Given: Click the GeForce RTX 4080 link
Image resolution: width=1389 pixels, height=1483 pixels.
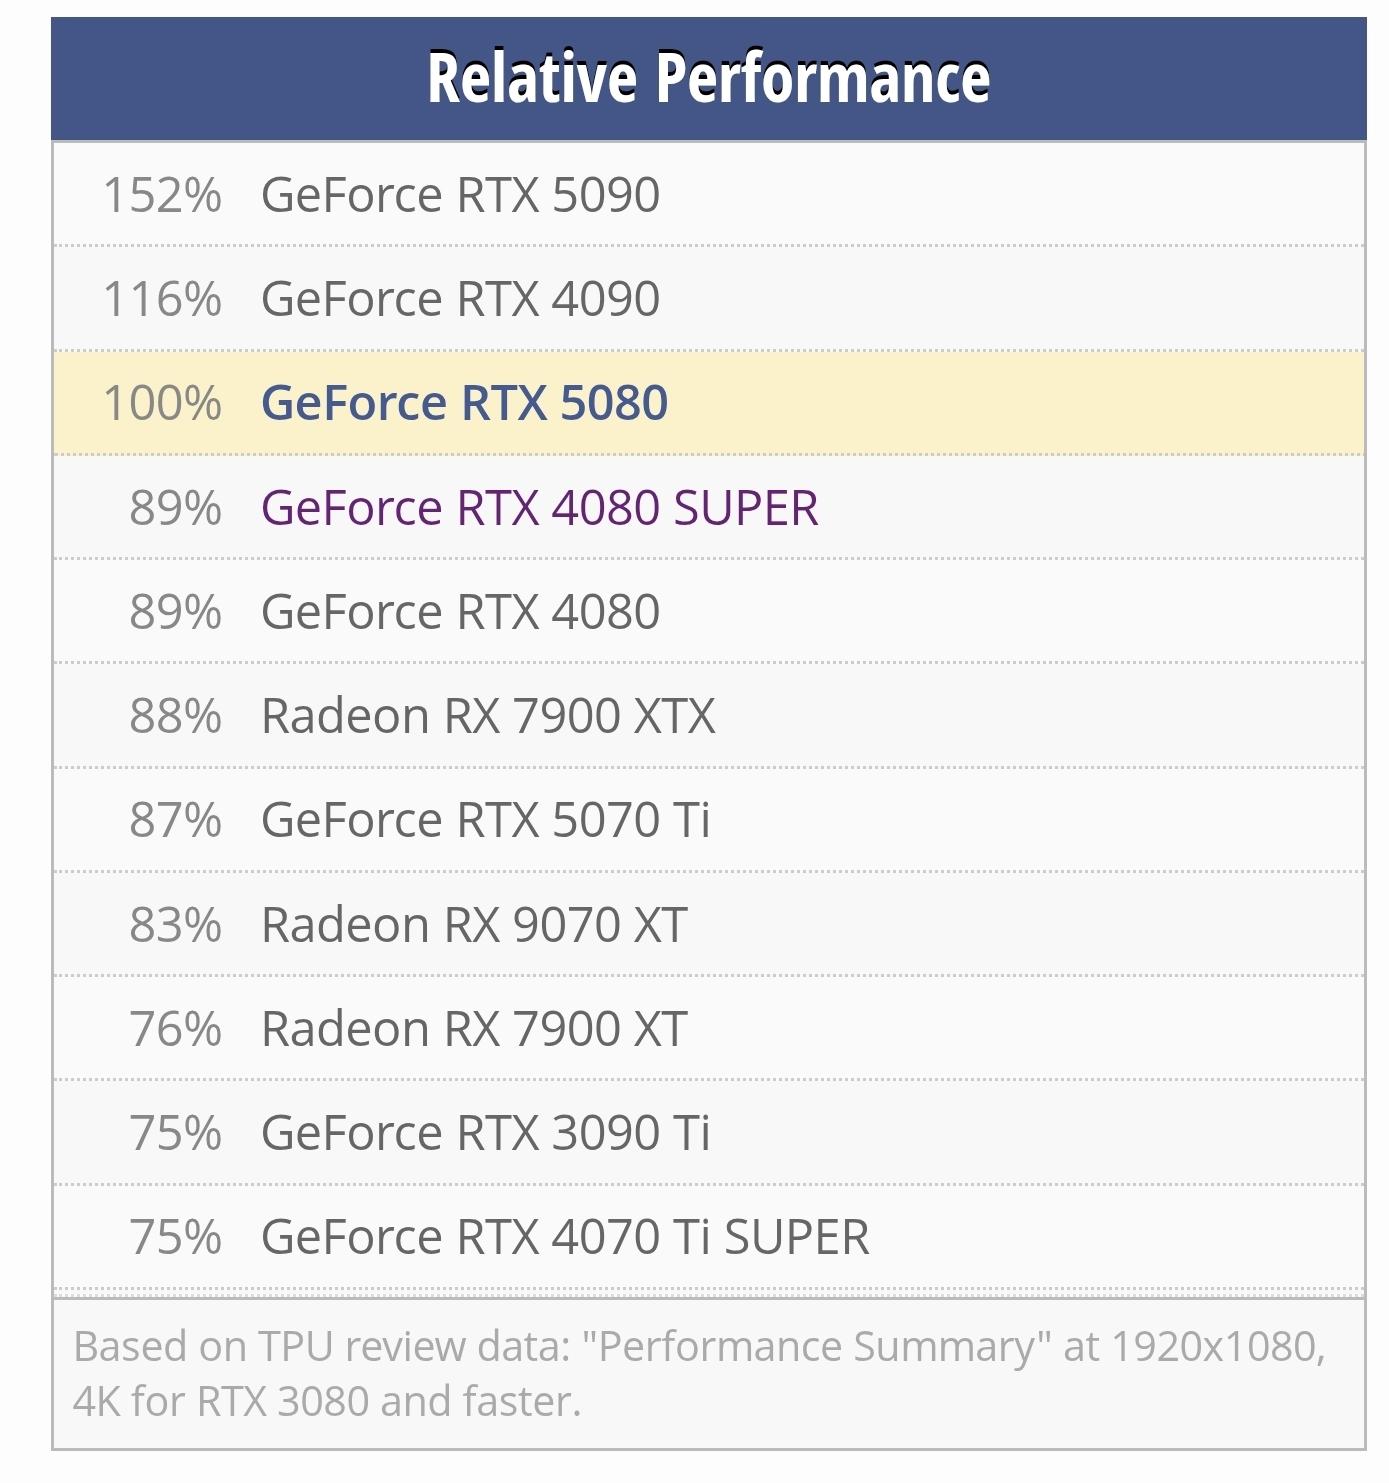Looking at the screenshot, I should point(460,612).
